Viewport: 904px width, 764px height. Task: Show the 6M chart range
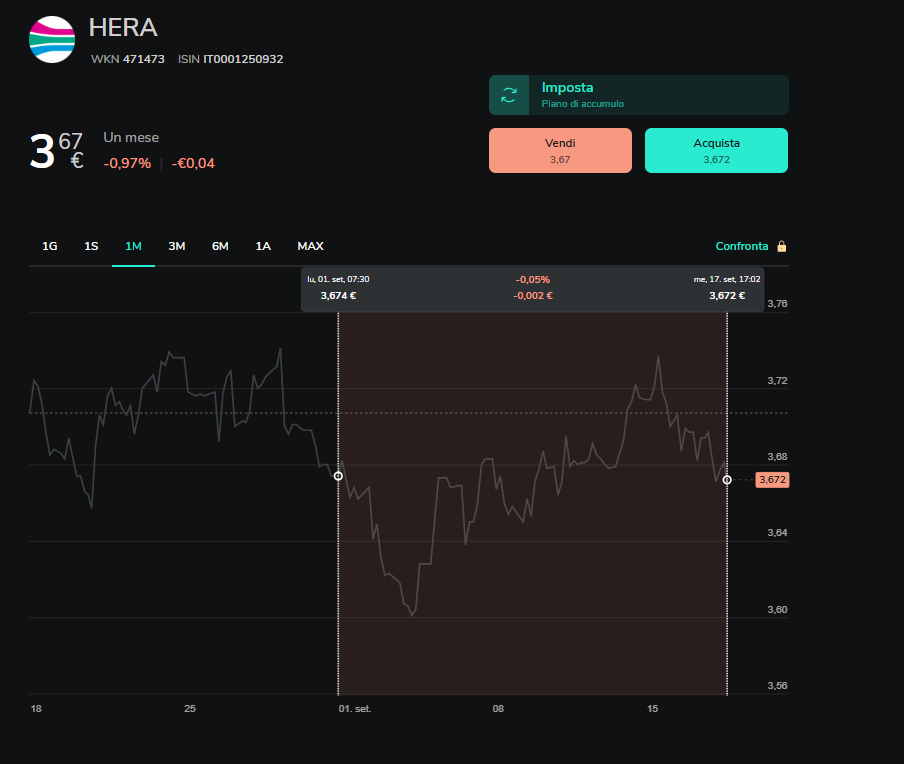[220, 246]
